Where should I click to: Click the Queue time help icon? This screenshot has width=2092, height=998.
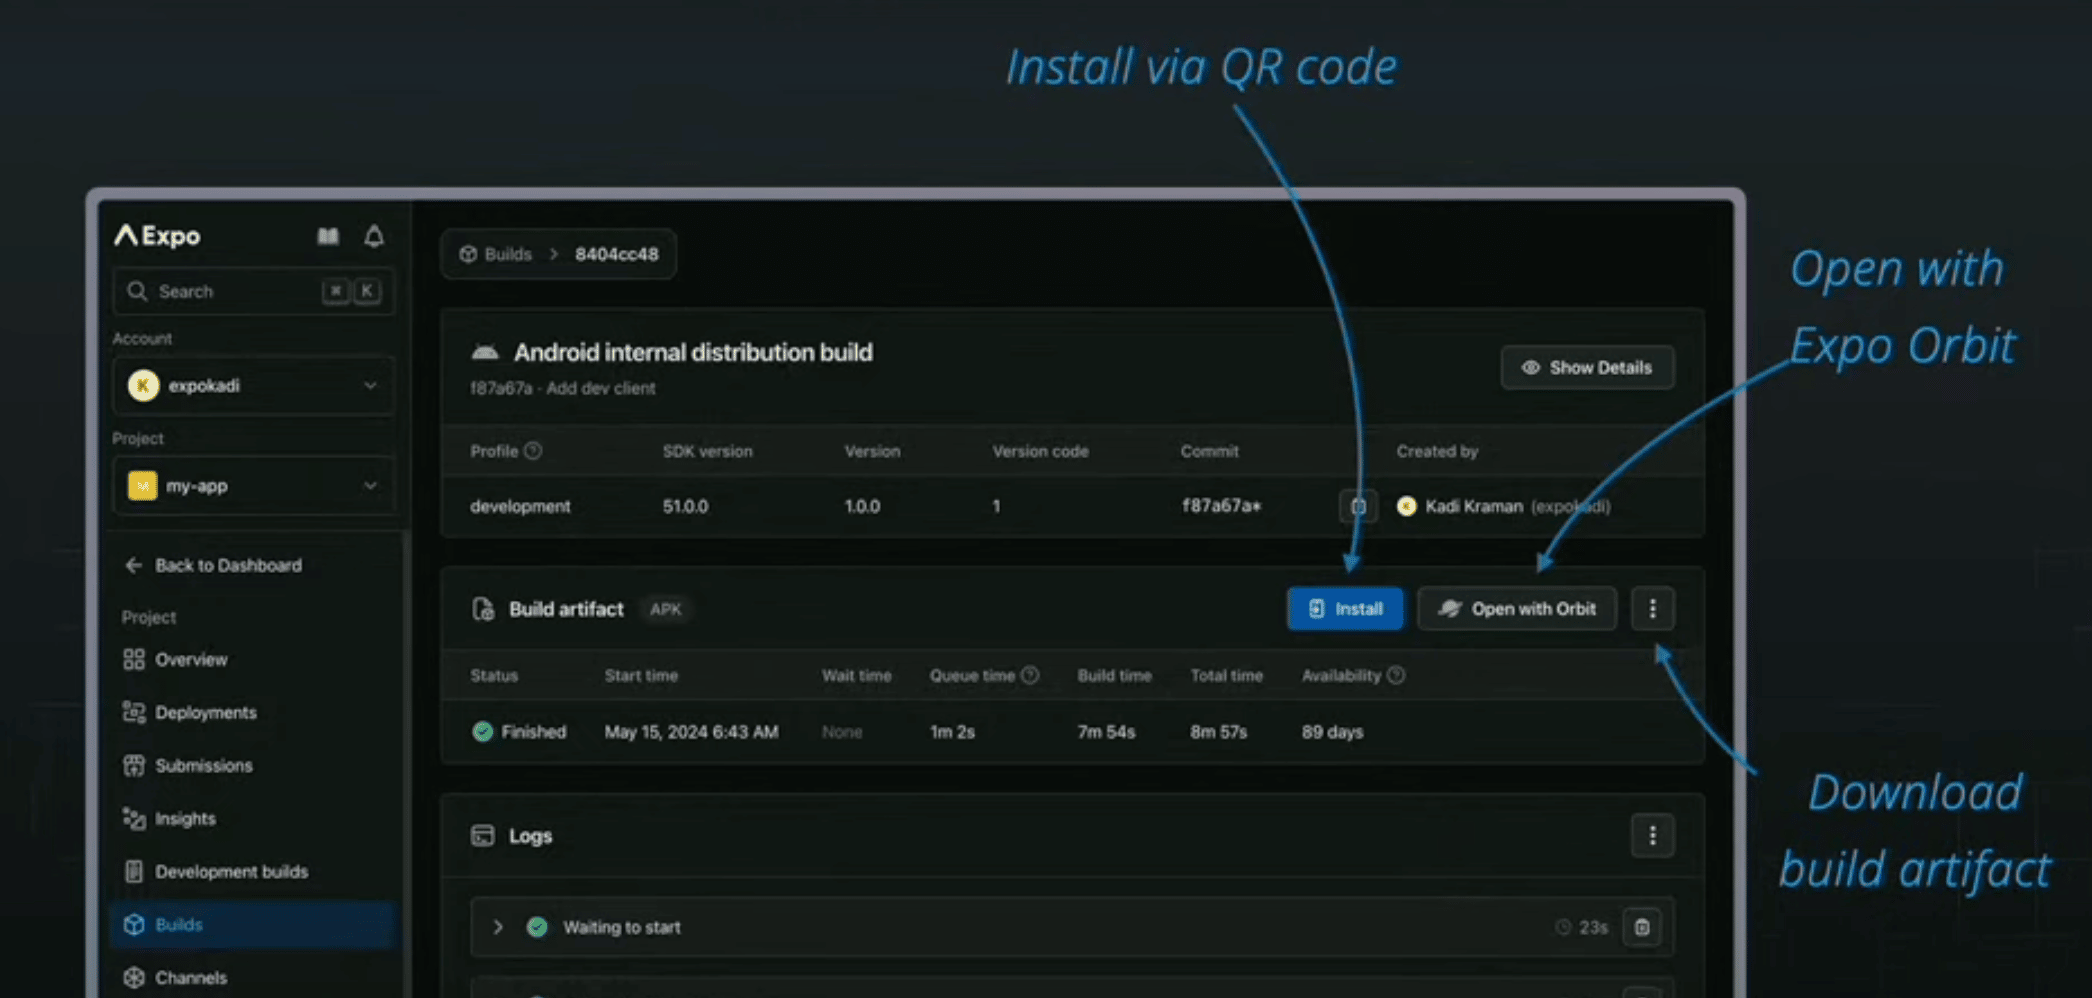(x=1030, y=675)
